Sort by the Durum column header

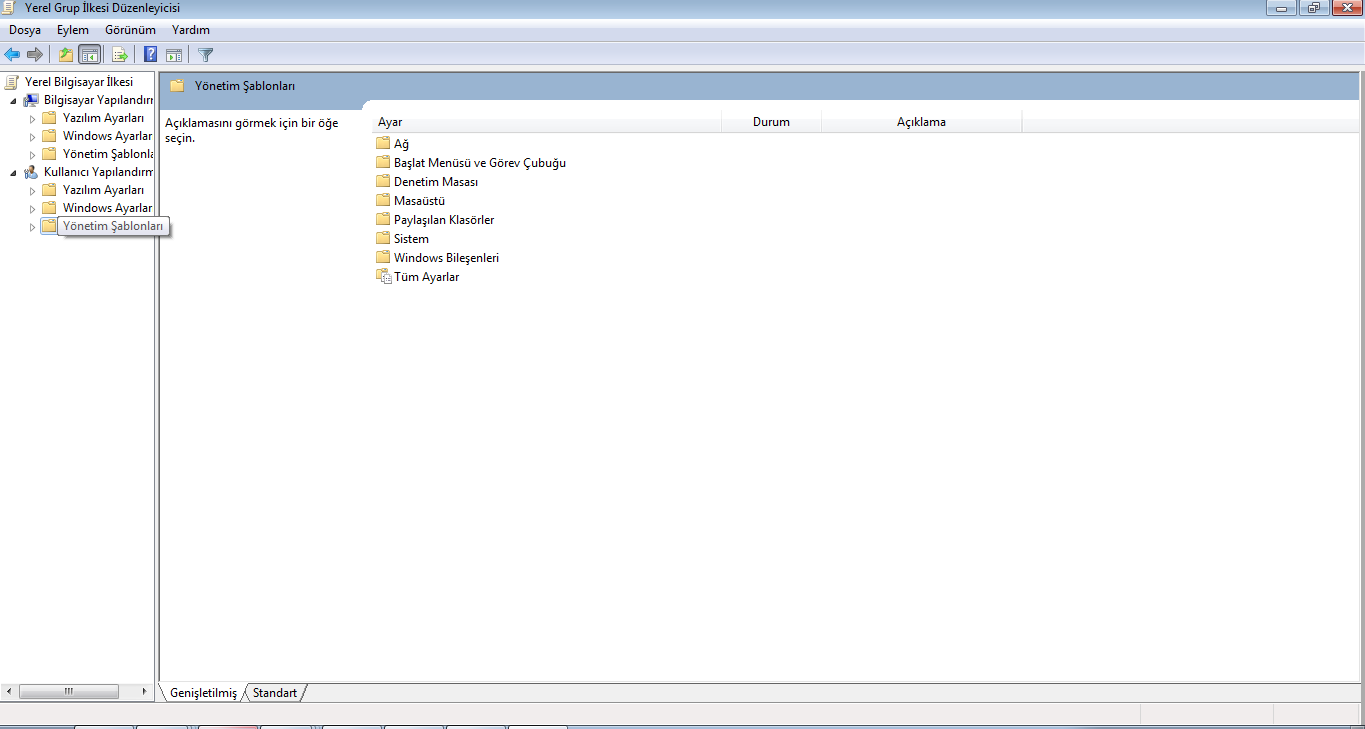click(771, 122)
